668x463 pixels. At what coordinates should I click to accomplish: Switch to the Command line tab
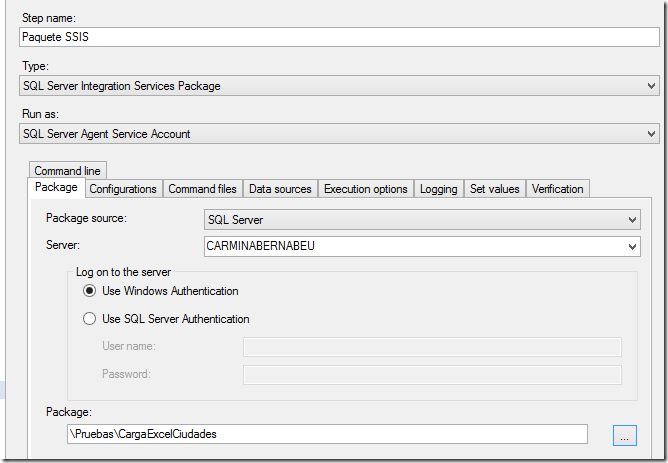pos(66,171)
